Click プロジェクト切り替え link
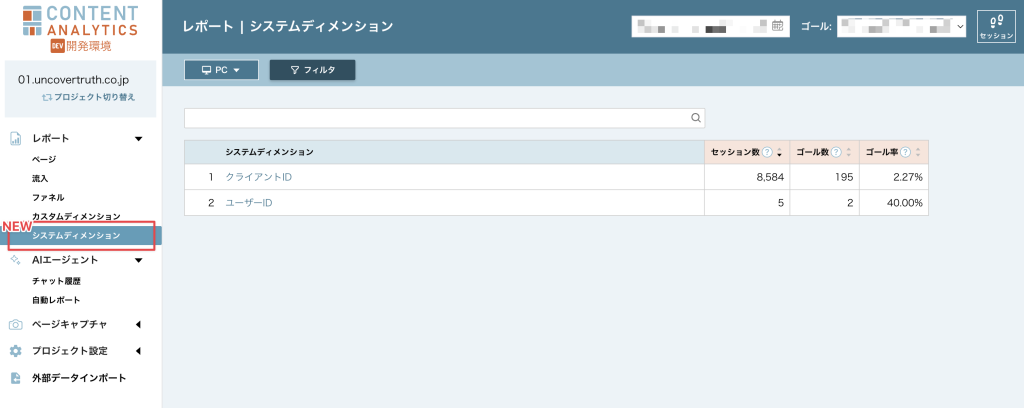 (x=88, y=97)
